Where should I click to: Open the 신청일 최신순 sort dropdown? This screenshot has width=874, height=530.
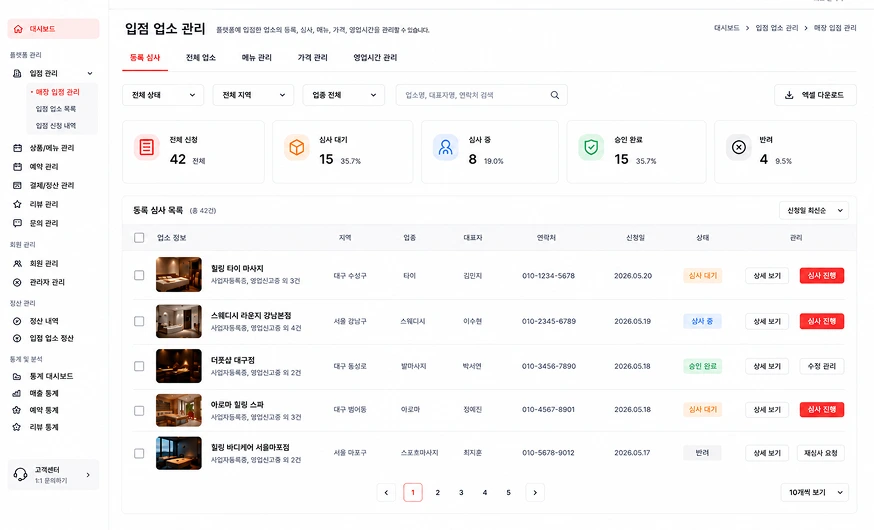point(814,211)
